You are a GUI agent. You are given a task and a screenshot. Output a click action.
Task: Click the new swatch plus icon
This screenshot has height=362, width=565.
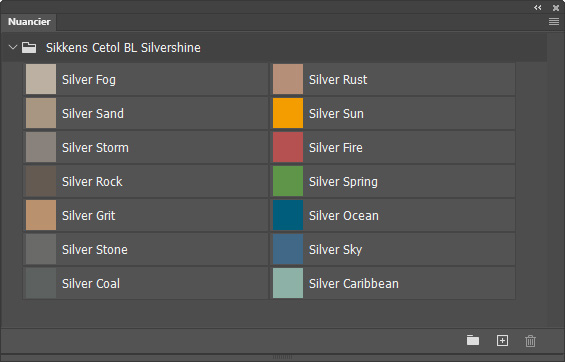click(502, 340)
